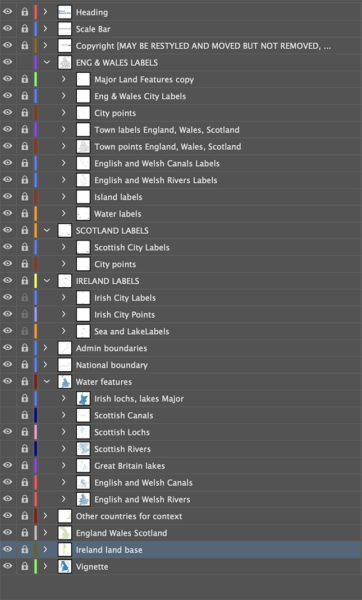Select 'Copyright [MAY BE RESTYLED...' layer name

(x=203, y=46)
